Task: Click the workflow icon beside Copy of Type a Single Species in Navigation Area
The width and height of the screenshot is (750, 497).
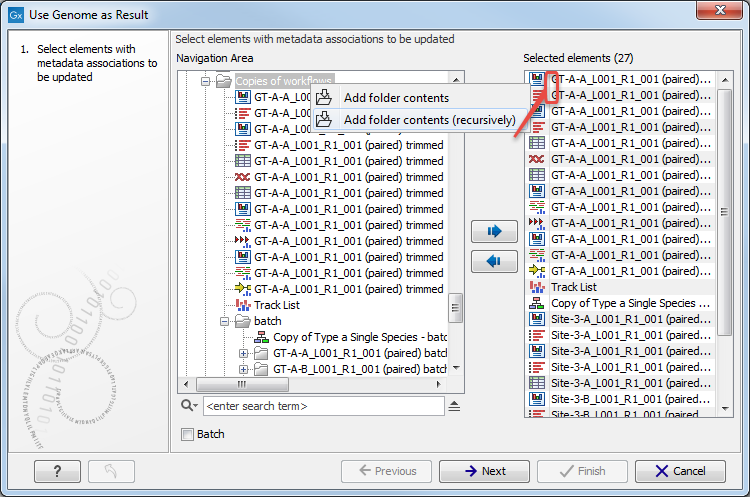Action: tap(261, 337)
